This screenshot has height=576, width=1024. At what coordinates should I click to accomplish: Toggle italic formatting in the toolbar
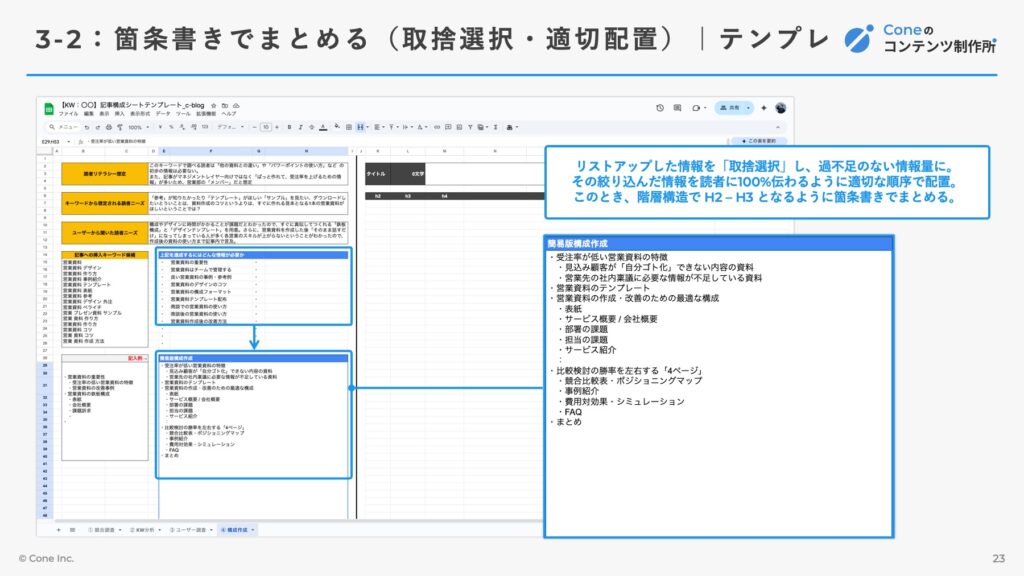pyautogui.click(x=300, y=127)
